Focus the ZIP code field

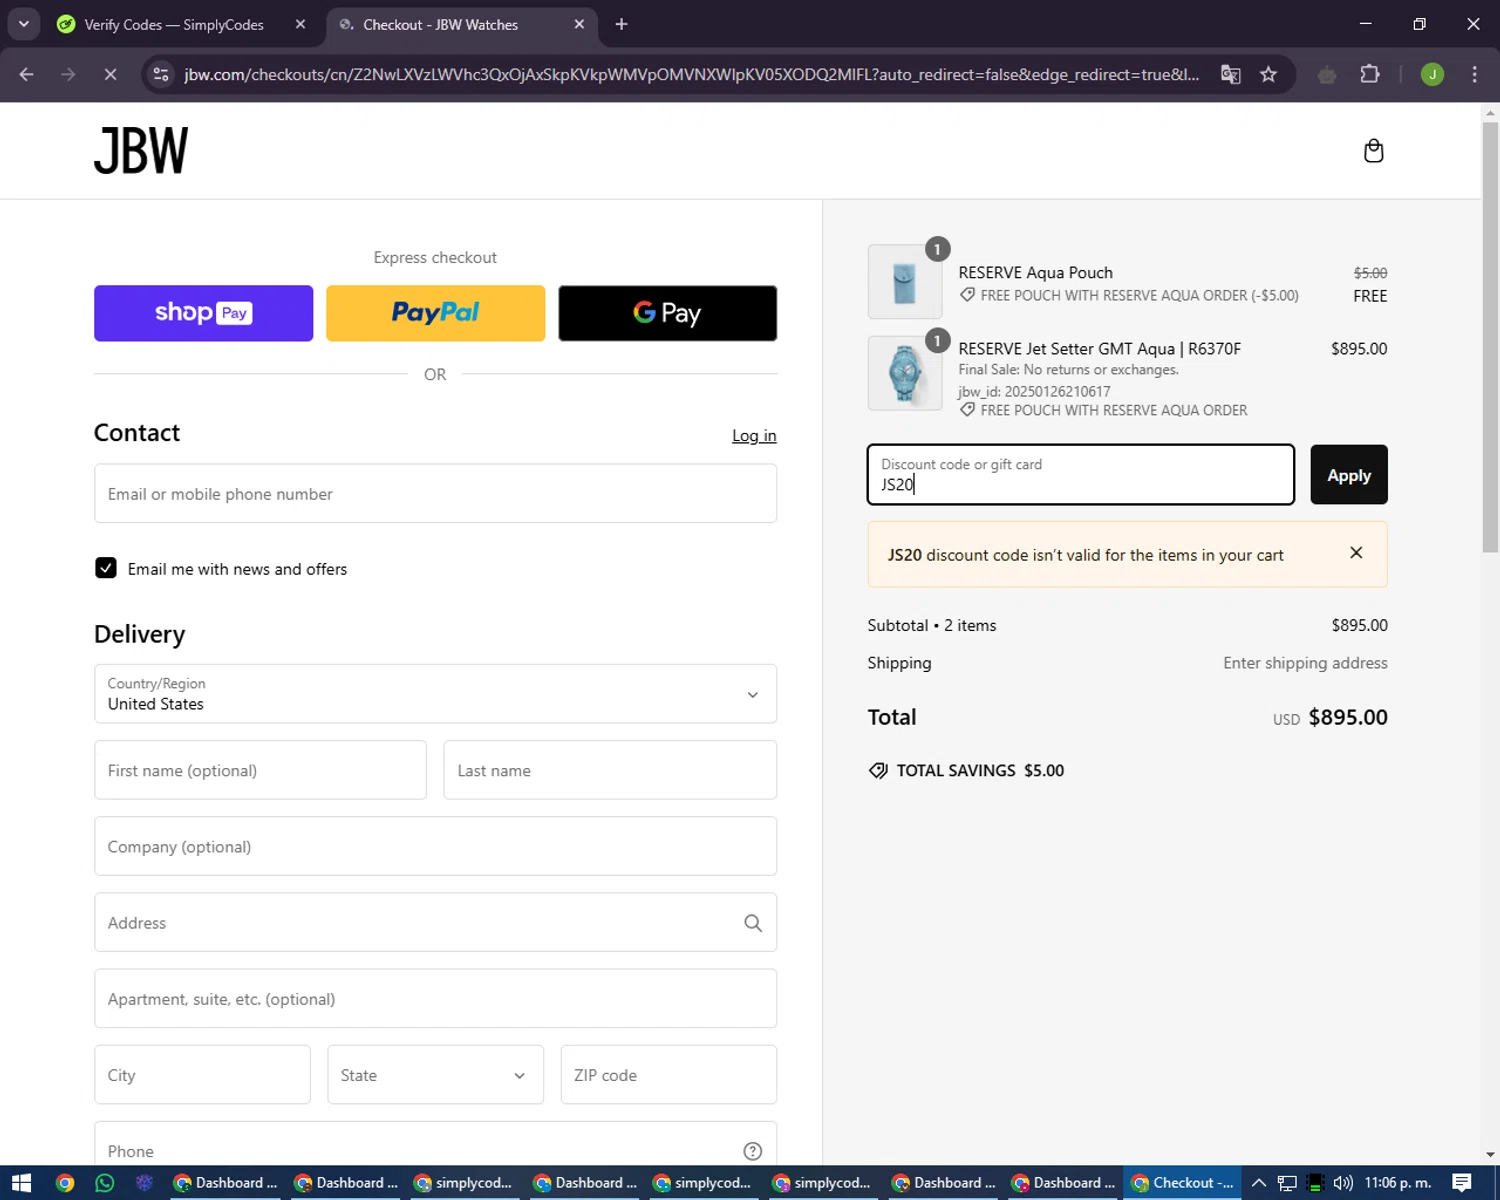(x=668, y=1075)
